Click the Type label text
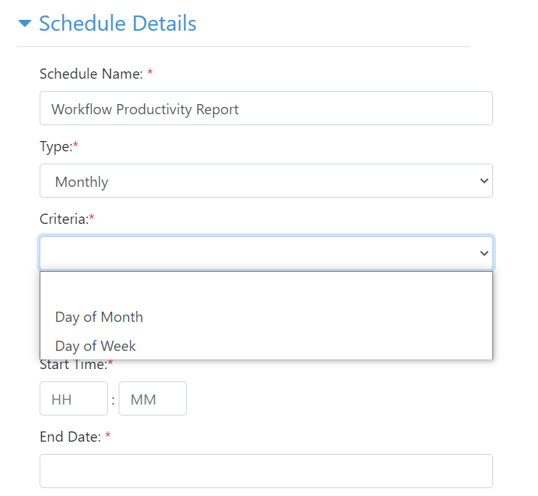Viewport: 538px width, 496px height. 56,146
